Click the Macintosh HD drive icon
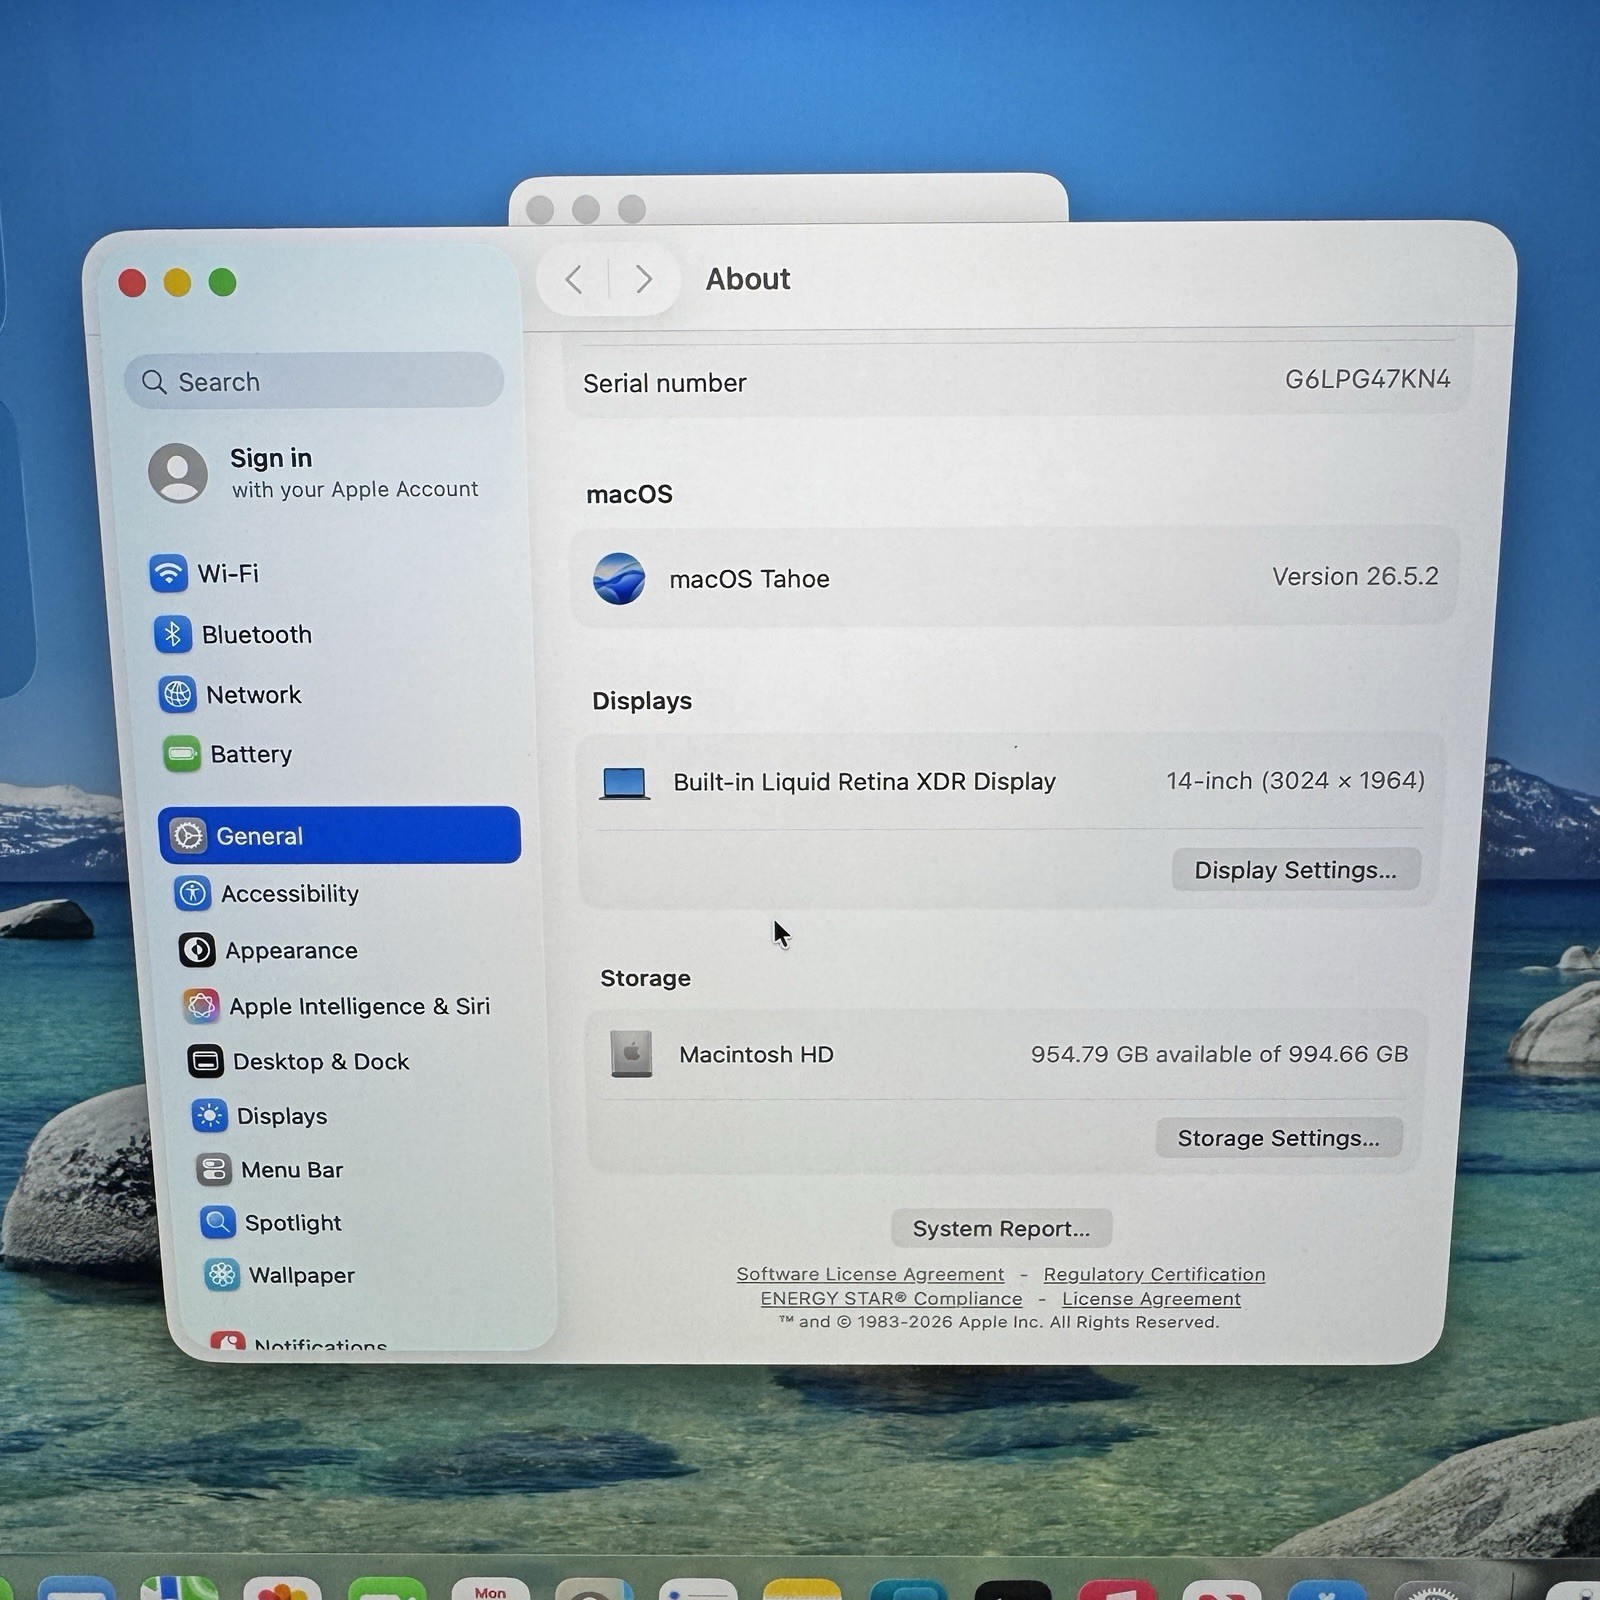1600x1600 pixels. point(632,1054)
